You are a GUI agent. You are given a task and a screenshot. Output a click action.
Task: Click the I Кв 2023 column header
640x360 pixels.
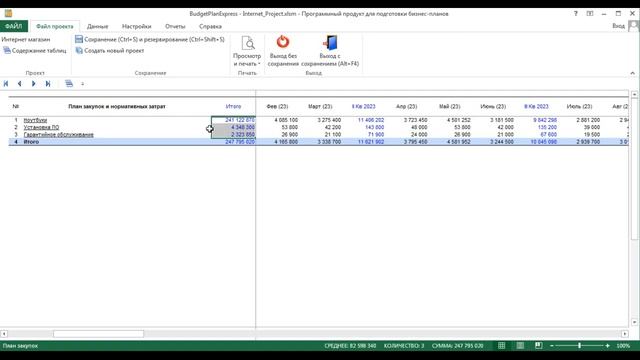point(363,107)
